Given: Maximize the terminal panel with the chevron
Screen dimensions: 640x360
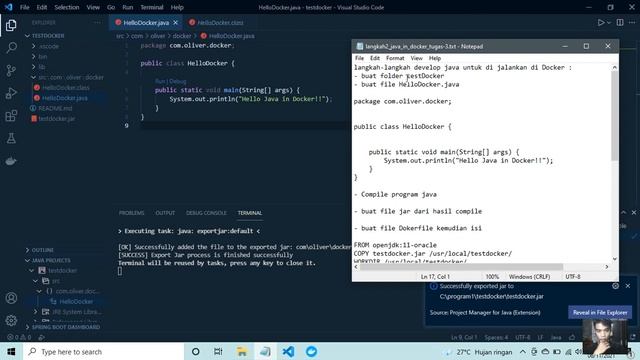Looking at the screenshot, I should click(624, 212).
